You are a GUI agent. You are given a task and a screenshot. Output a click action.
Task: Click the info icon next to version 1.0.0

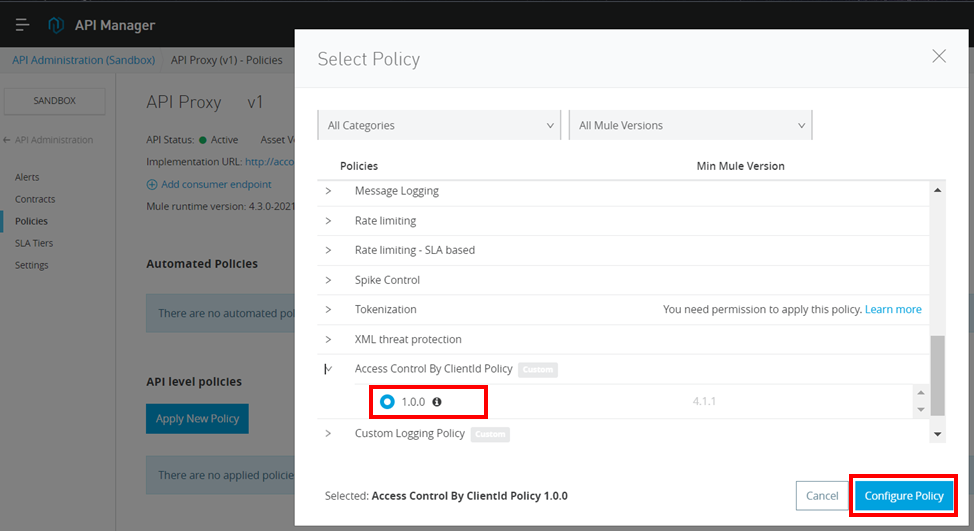click(437, 402)
